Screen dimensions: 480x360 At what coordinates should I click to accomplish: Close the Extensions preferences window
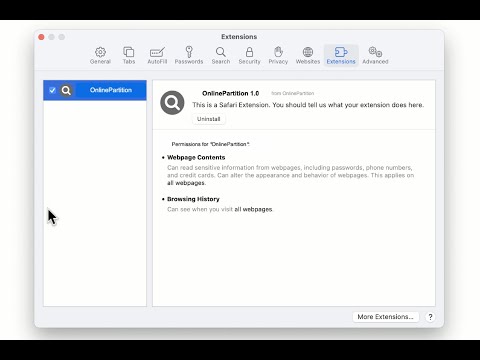(41, 37)
